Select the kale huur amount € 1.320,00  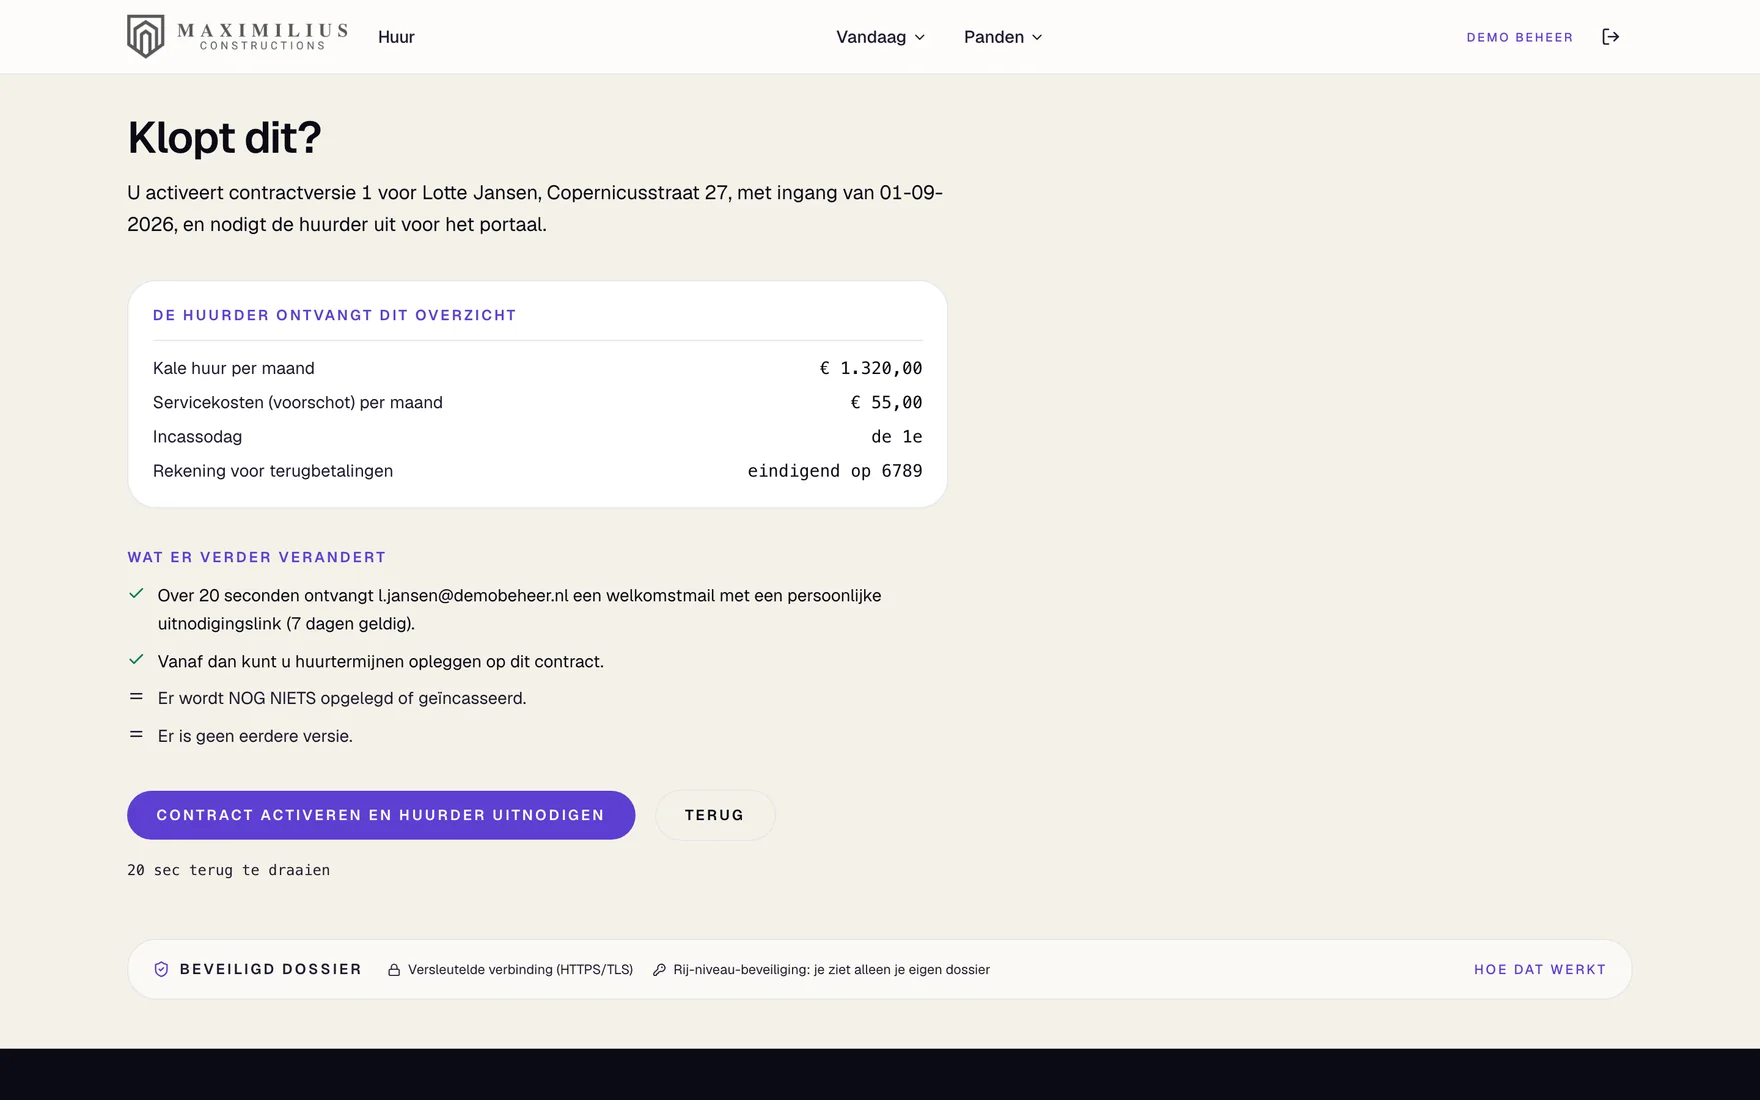(871, 368)
